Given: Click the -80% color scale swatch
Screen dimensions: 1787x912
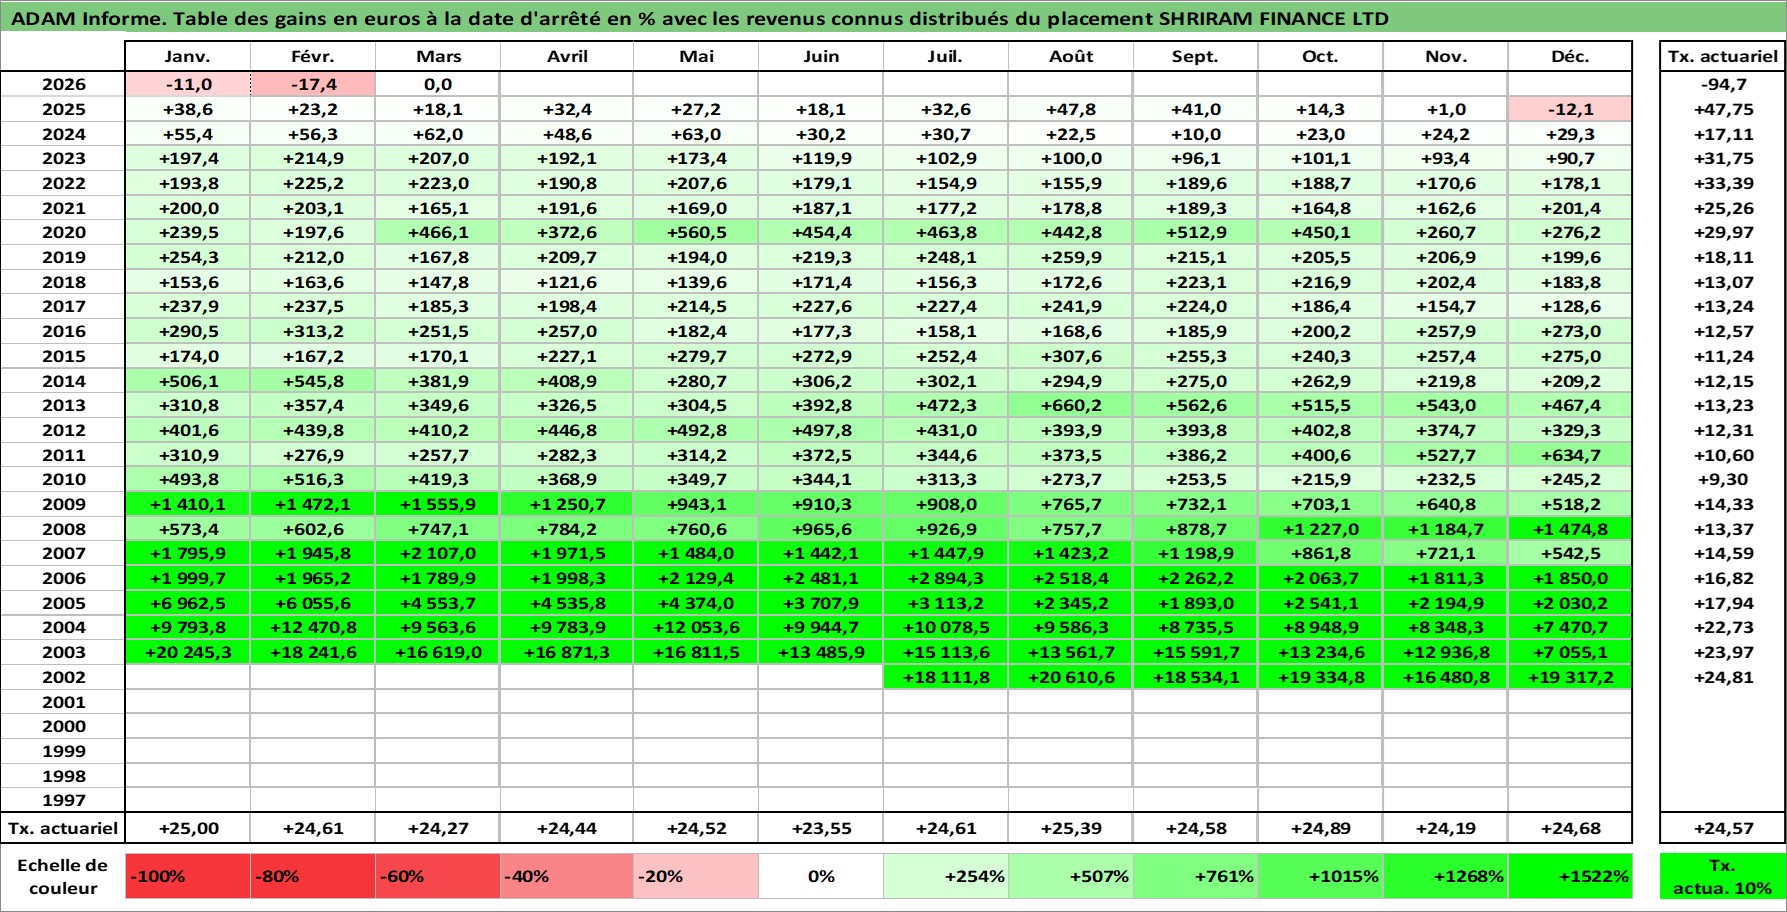Looking at the screenshot, I should click(313, 876).
